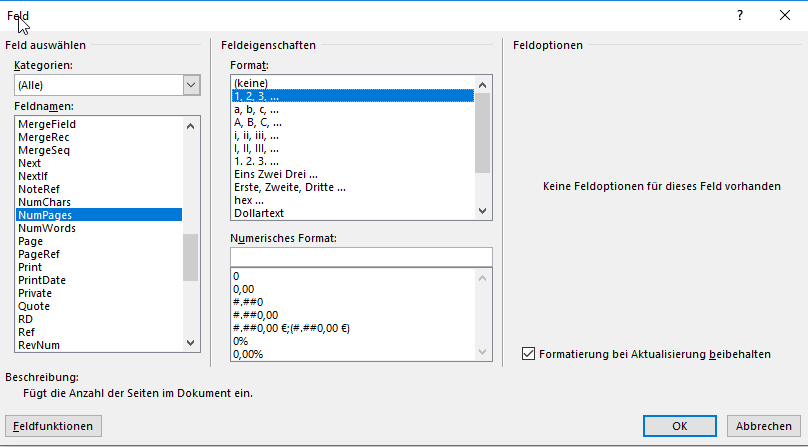808x447 pixels.
Task: Click the help question mark icon
Action: (x=740, y=15)
